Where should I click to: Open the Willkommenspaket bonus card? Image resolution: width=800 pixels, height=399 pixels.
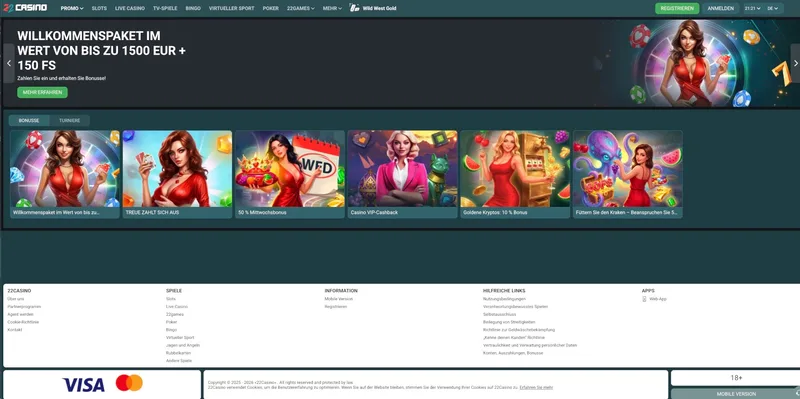click(x=65, y=174)
